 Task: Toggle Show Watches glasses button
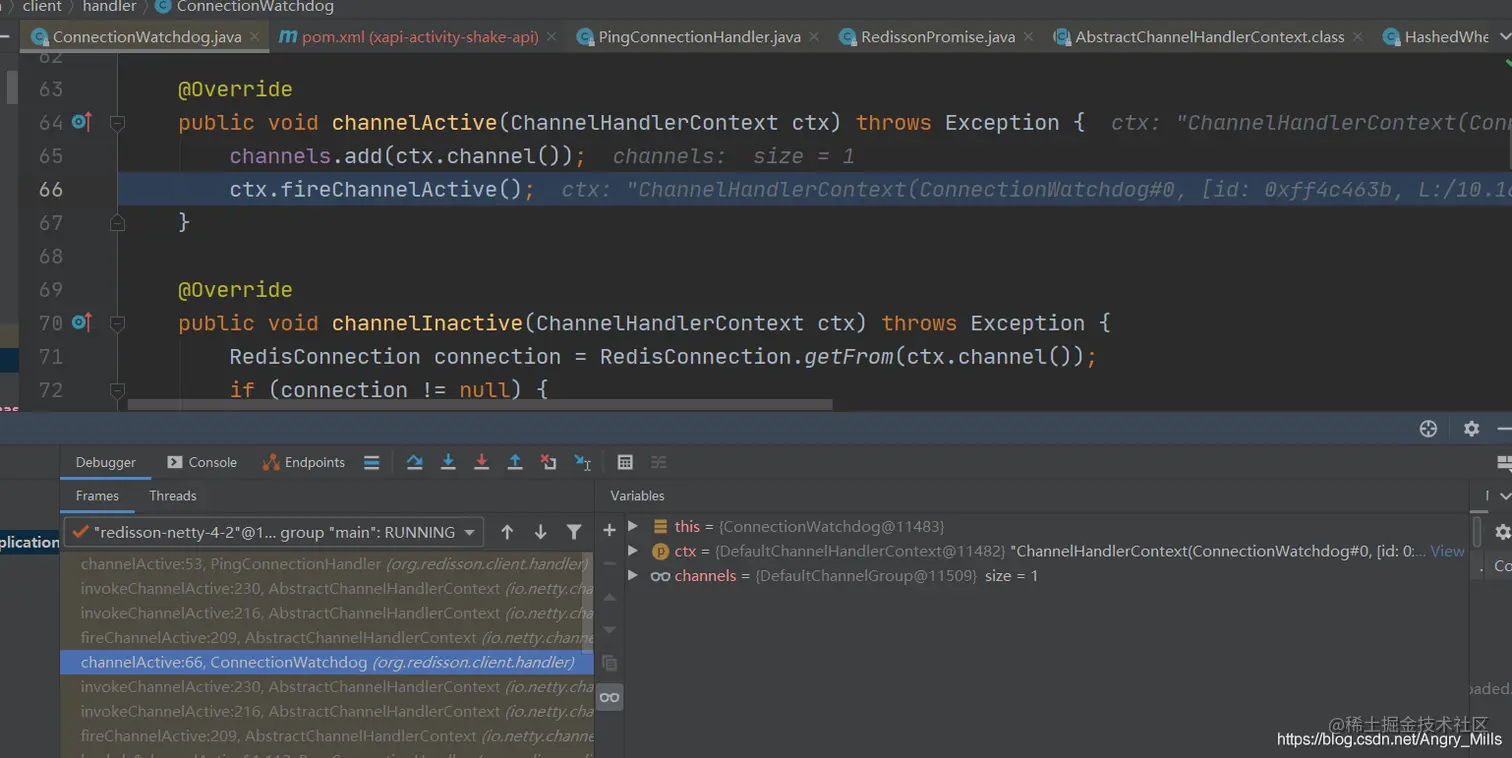coord(609,697)
